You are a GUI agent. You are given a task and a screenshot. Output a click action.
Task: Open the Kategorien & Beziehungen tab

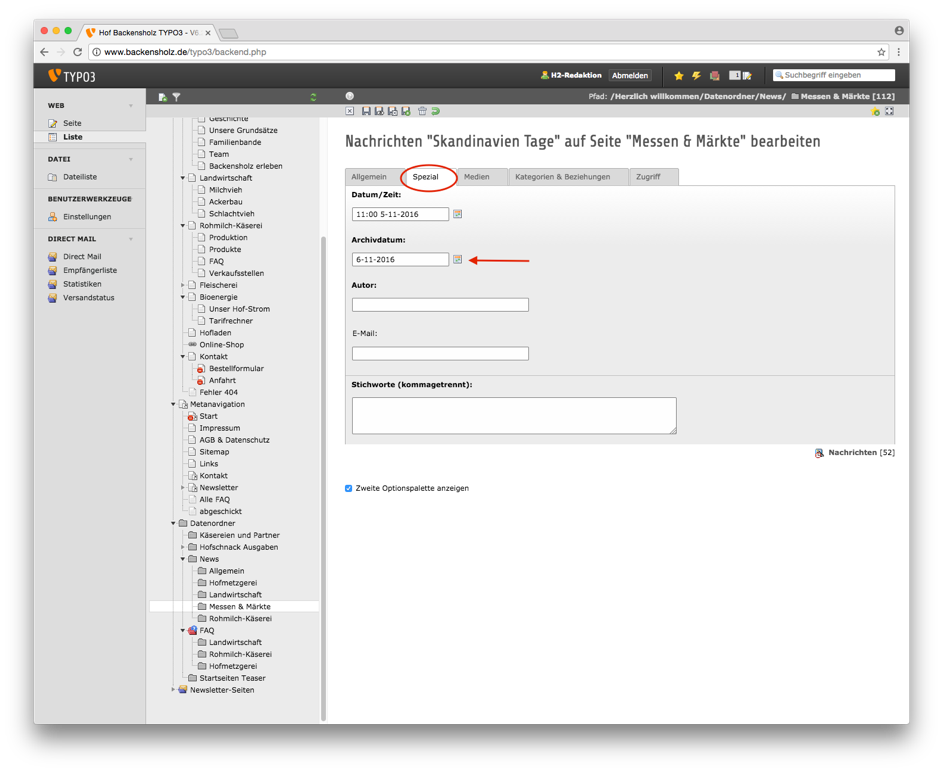point(562,177)
